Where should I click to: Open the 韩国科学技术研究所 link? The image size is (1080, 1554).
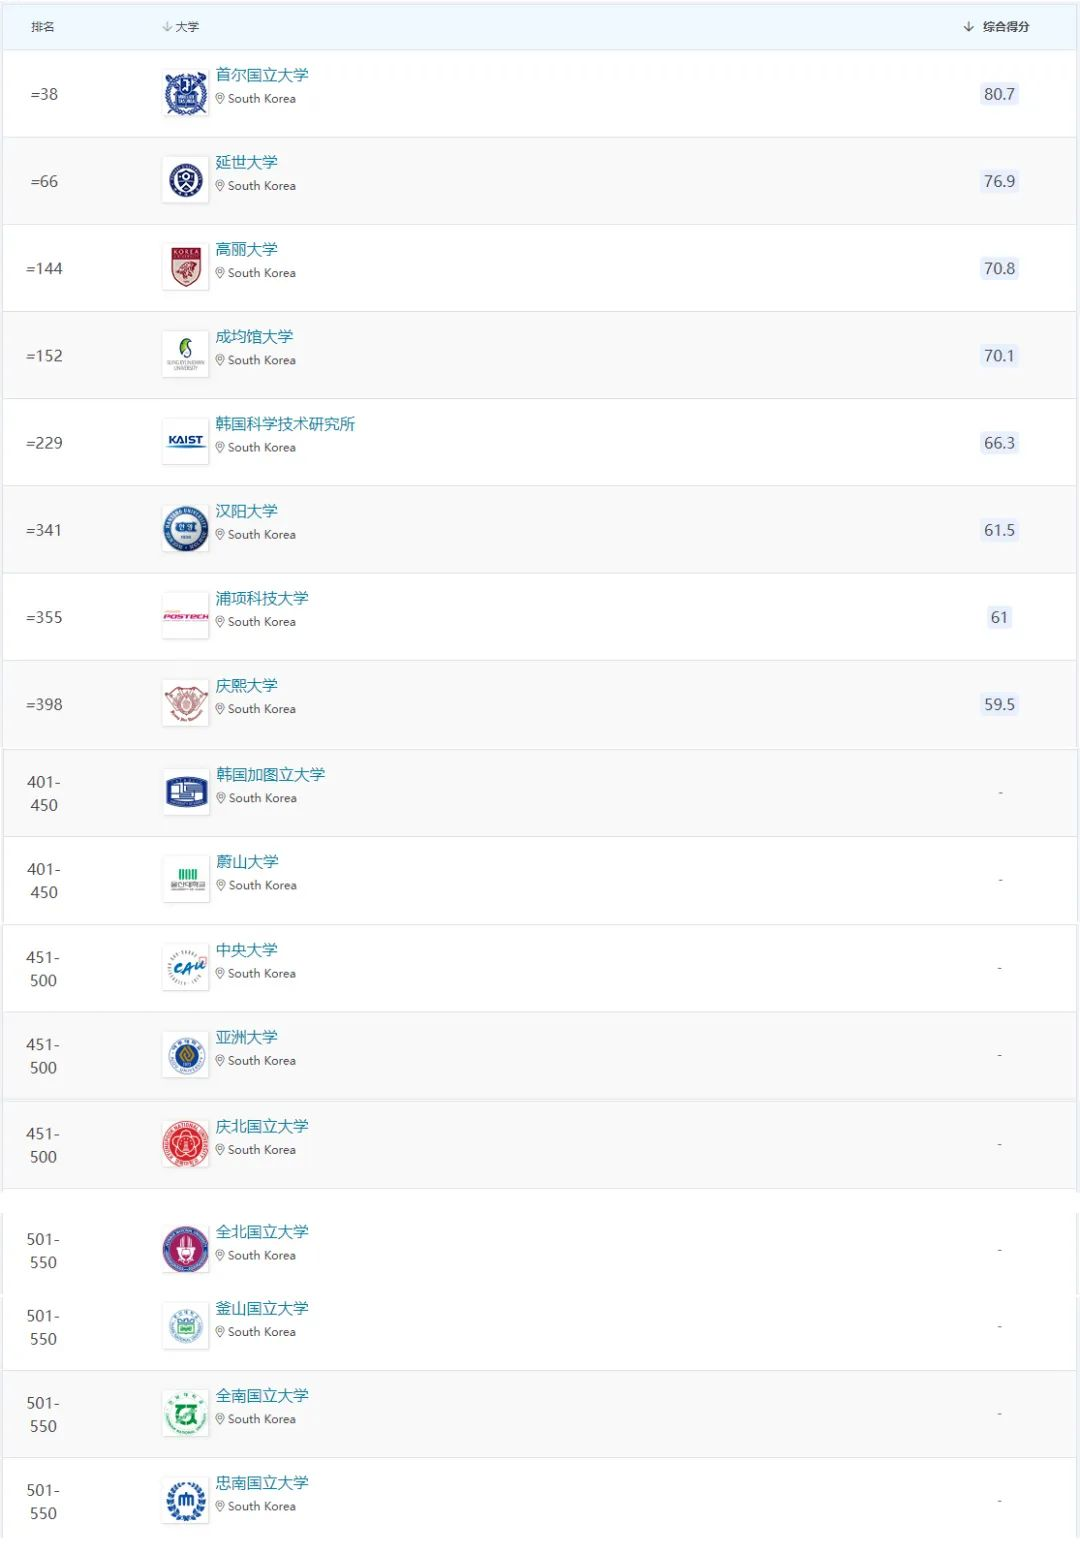pyautogui.click(x=285, y=424)
